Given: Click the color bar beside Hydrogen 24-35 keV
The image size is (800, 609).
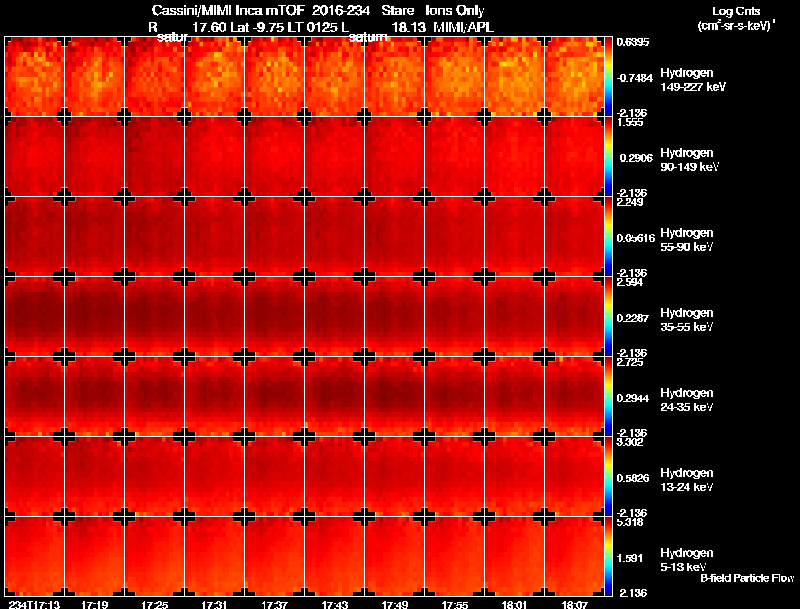Looking at the screenshot, I should (608, 397).
